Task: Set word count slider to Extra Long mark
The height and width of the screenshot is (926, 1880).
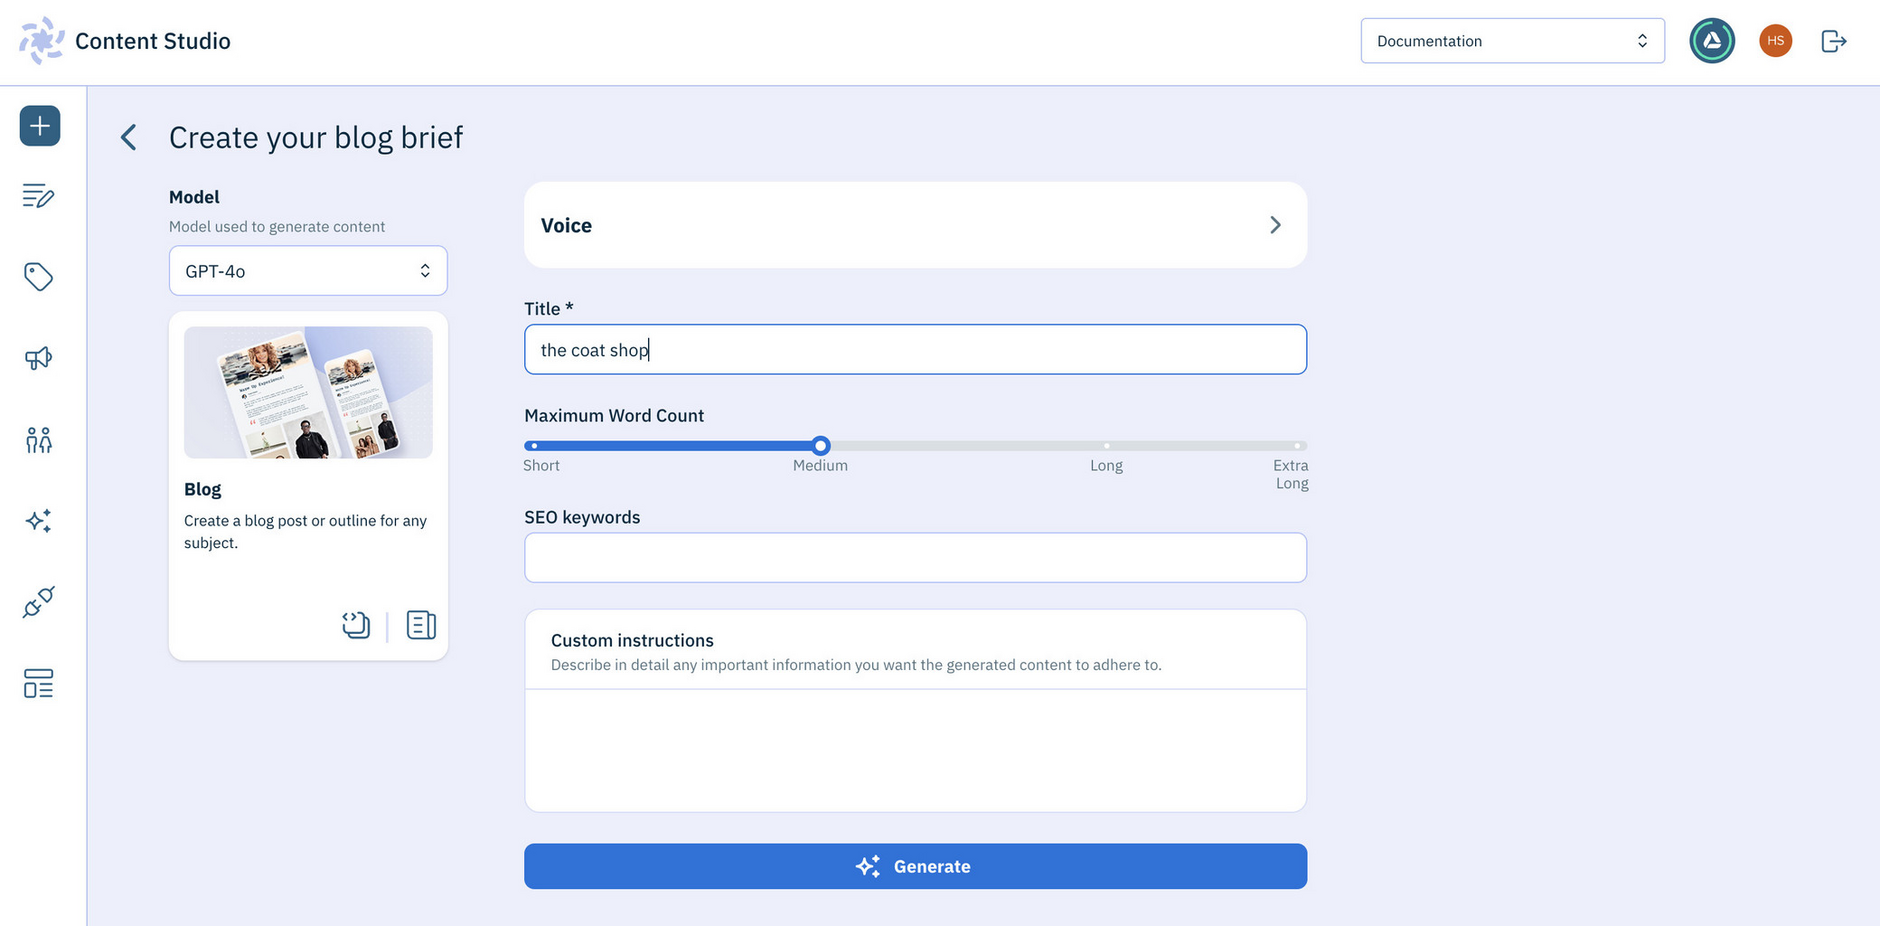Action: pos(1297,446)
